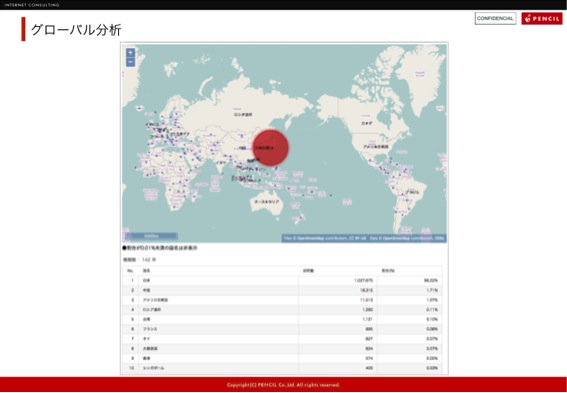Zoom in the map with the plus button
567x393 pixels.
point(130,52)
